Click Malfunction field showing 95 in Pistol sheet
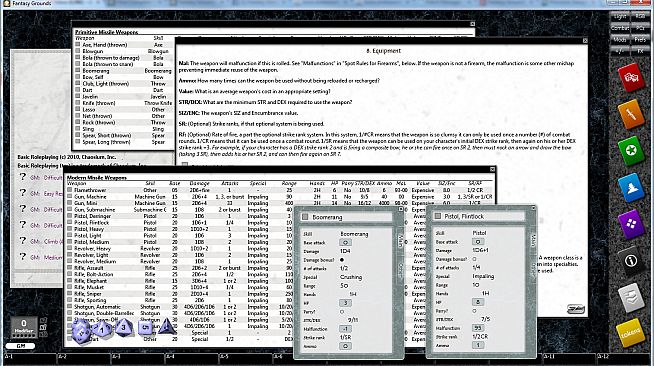Image resolution: width=654 pixels, height=366 pixels. (478, 328)
